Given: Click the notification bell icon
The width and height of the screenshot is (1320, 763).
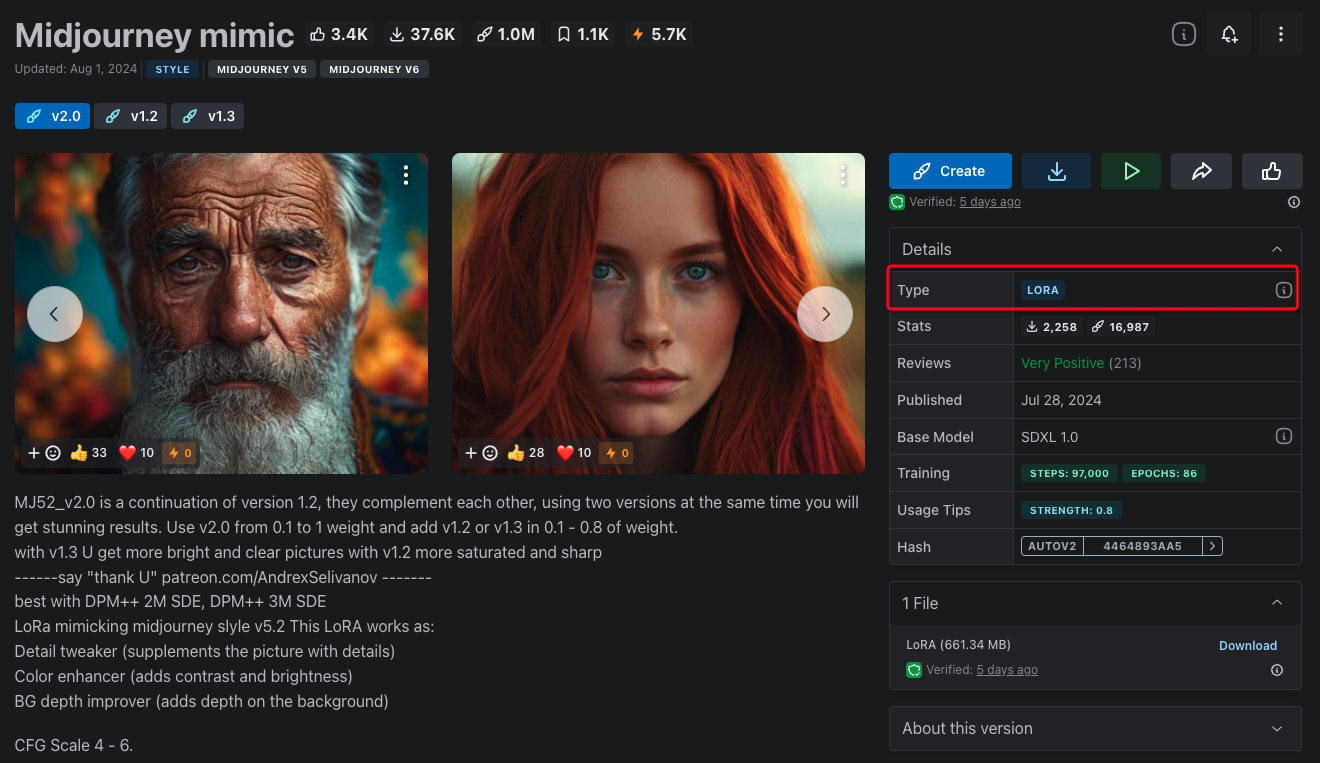Looking at the screenshot, I should 1229,35.
